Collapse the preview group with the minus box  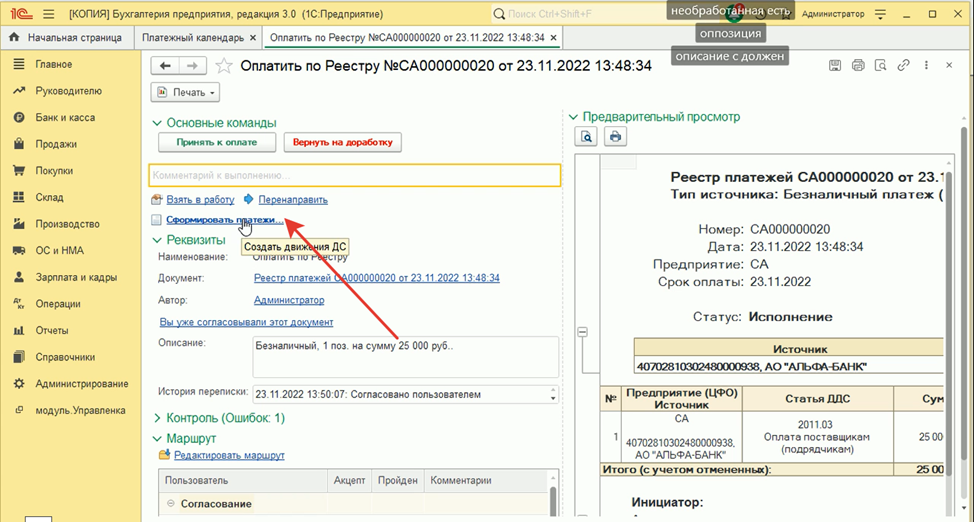(583, 332)
